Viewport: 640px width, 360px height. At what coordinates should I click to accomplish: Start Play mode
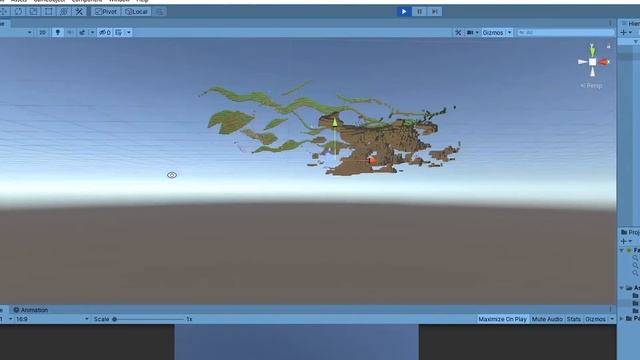(x=404, y=11)
